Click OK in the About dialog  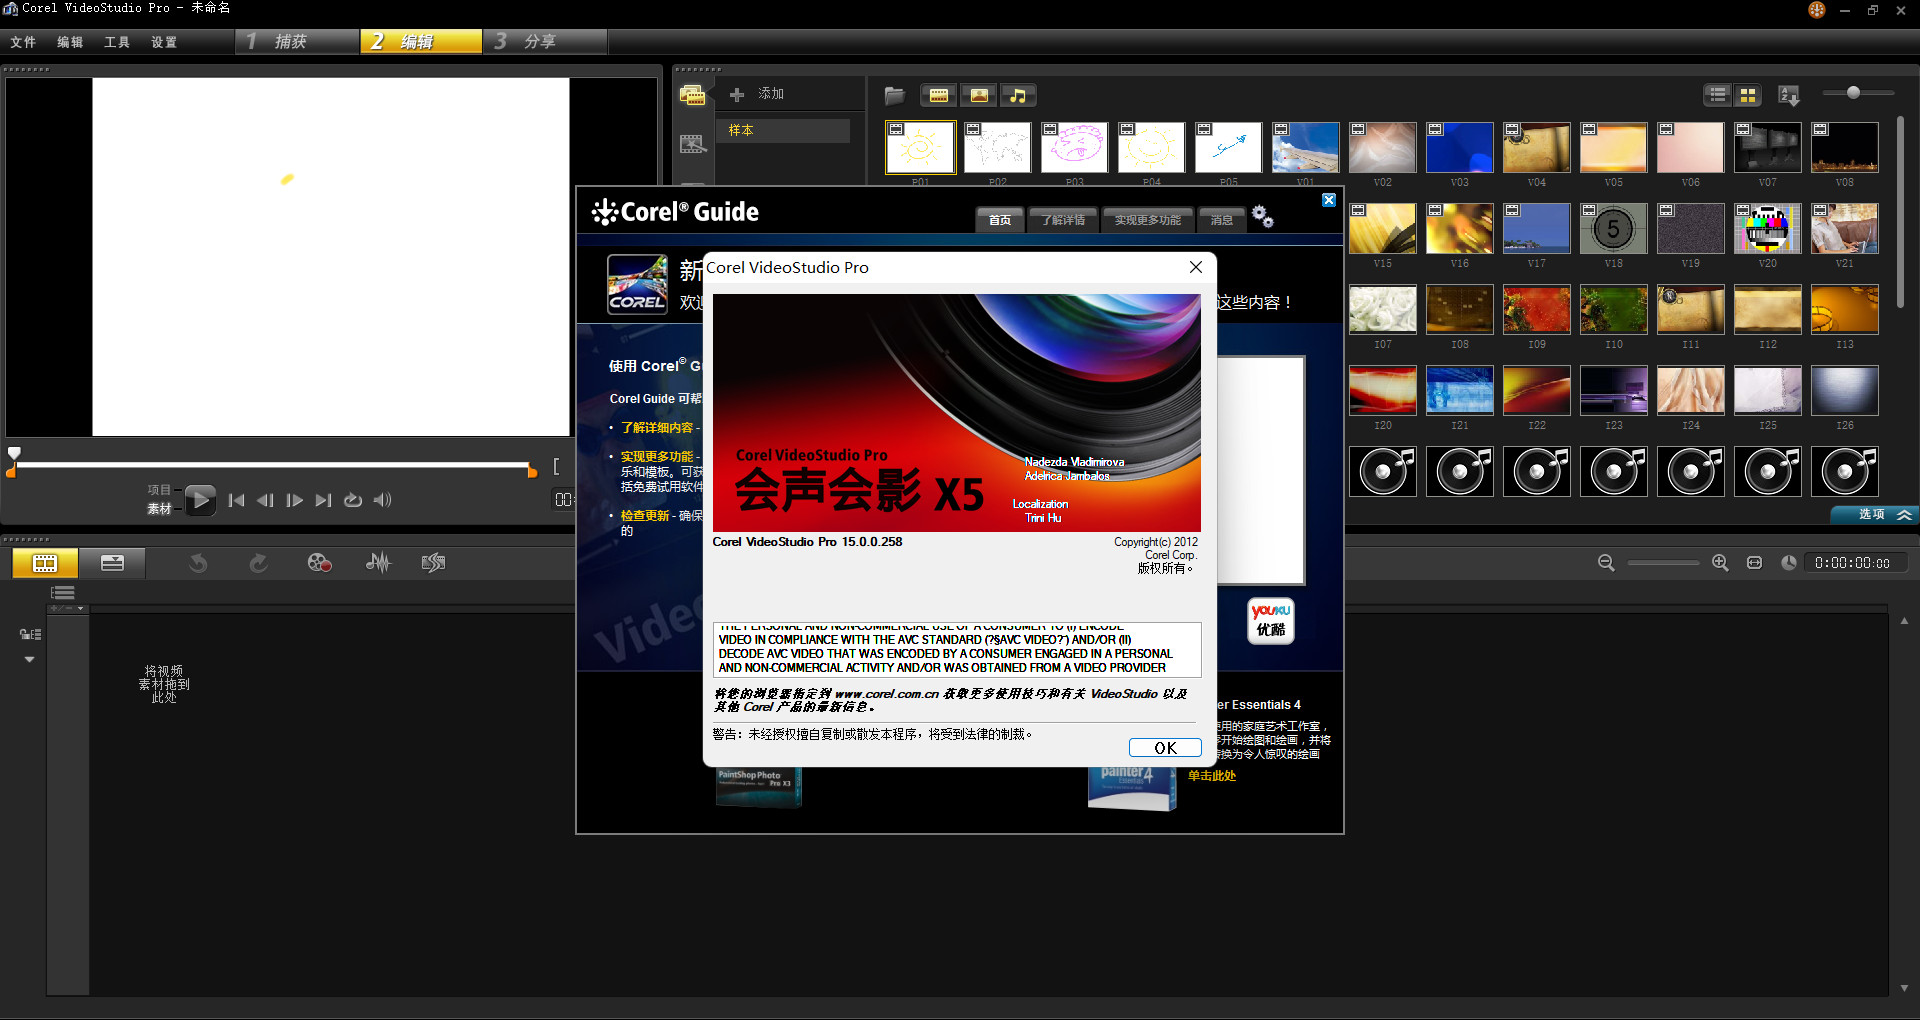pos(1165,748)
